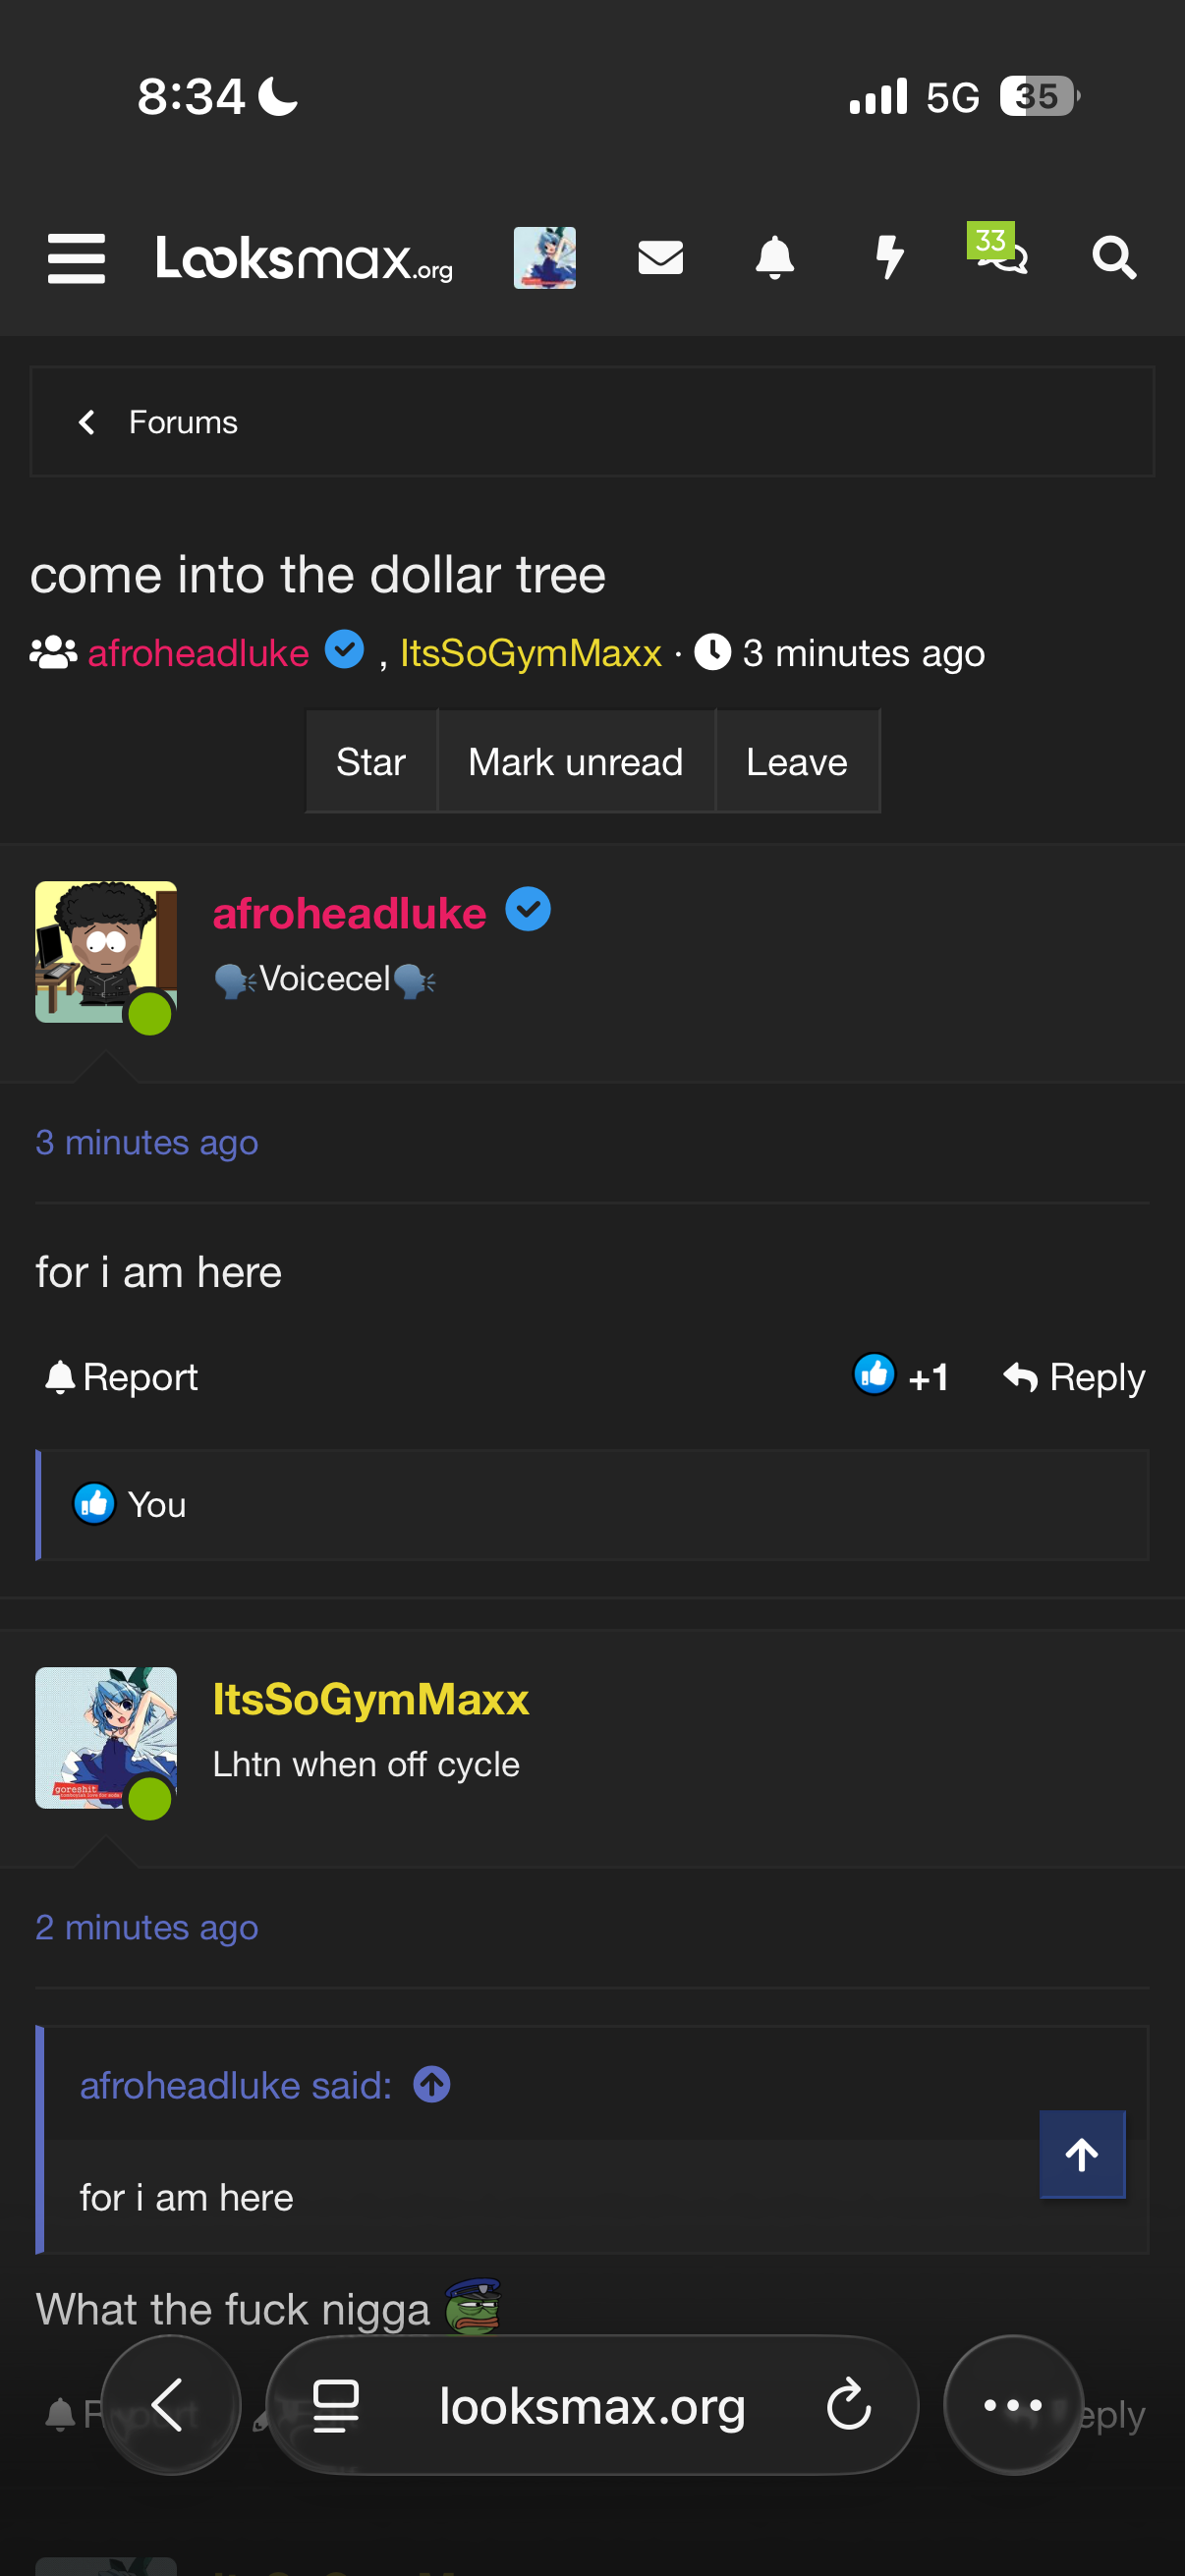Open ItsSoGymMaxx profile name link
This screenshot has height=2576, width=1185.
point(371,1700)
